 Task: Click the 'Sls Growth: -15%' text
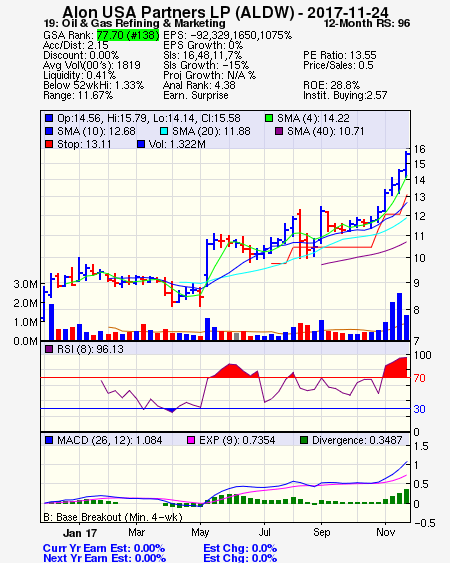tap(206, 65)
